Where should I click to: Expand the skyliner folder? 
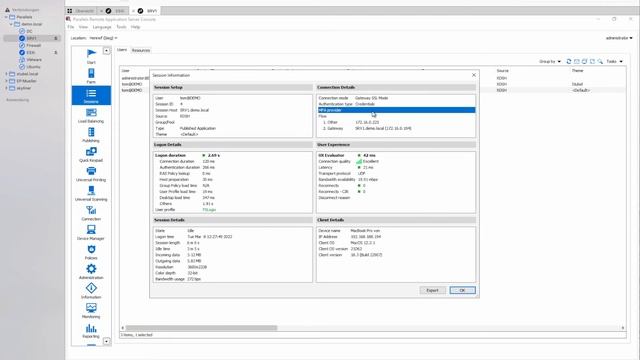click(7, 88)
